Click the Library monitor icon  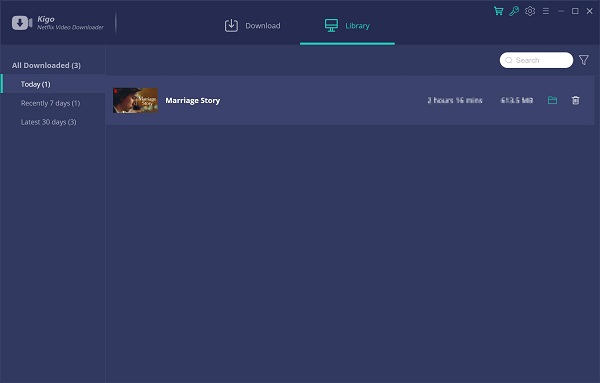331,26
